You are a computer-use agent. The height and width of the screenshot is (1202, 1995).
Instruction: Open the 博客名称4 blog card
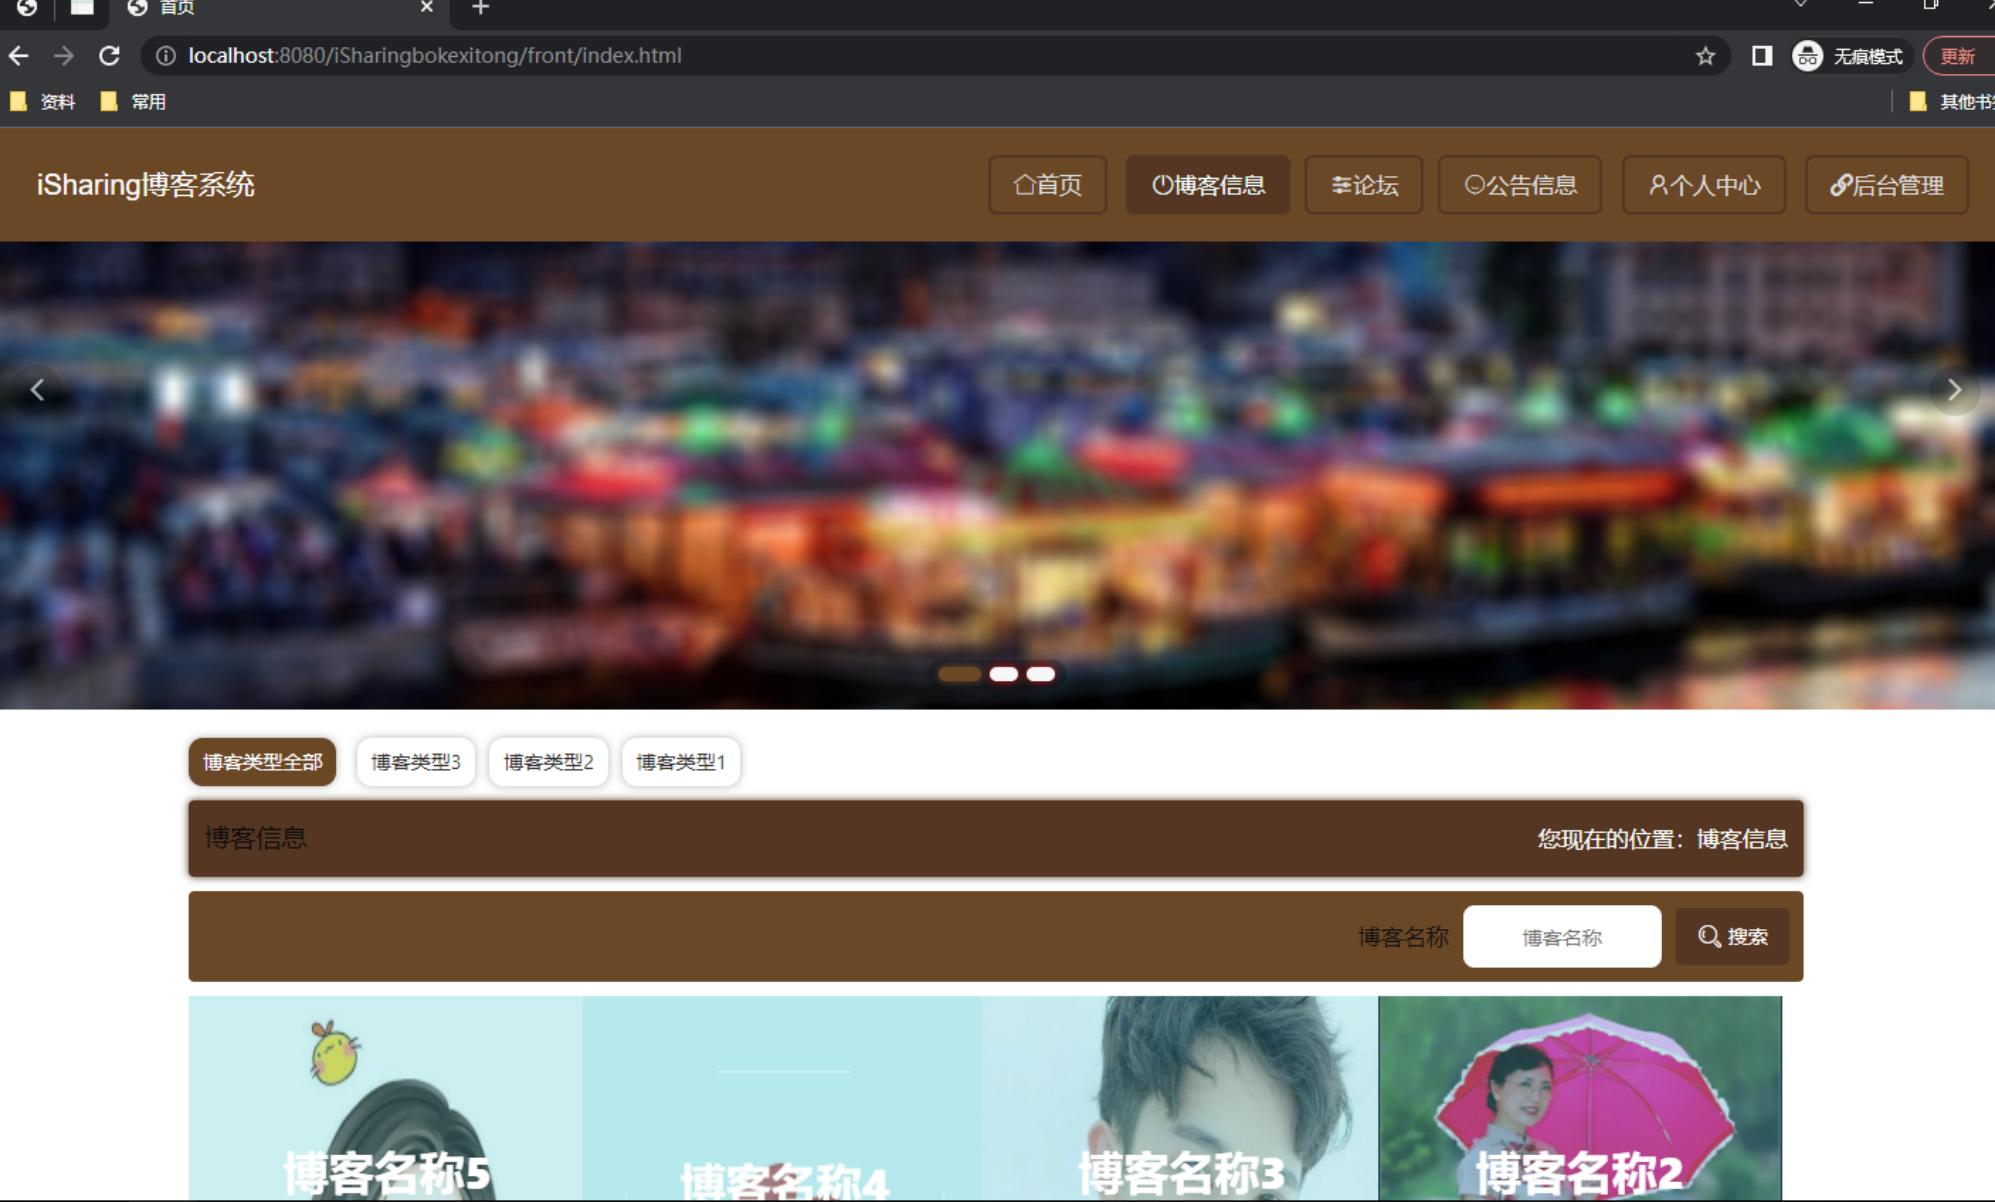click(782, 1098)
